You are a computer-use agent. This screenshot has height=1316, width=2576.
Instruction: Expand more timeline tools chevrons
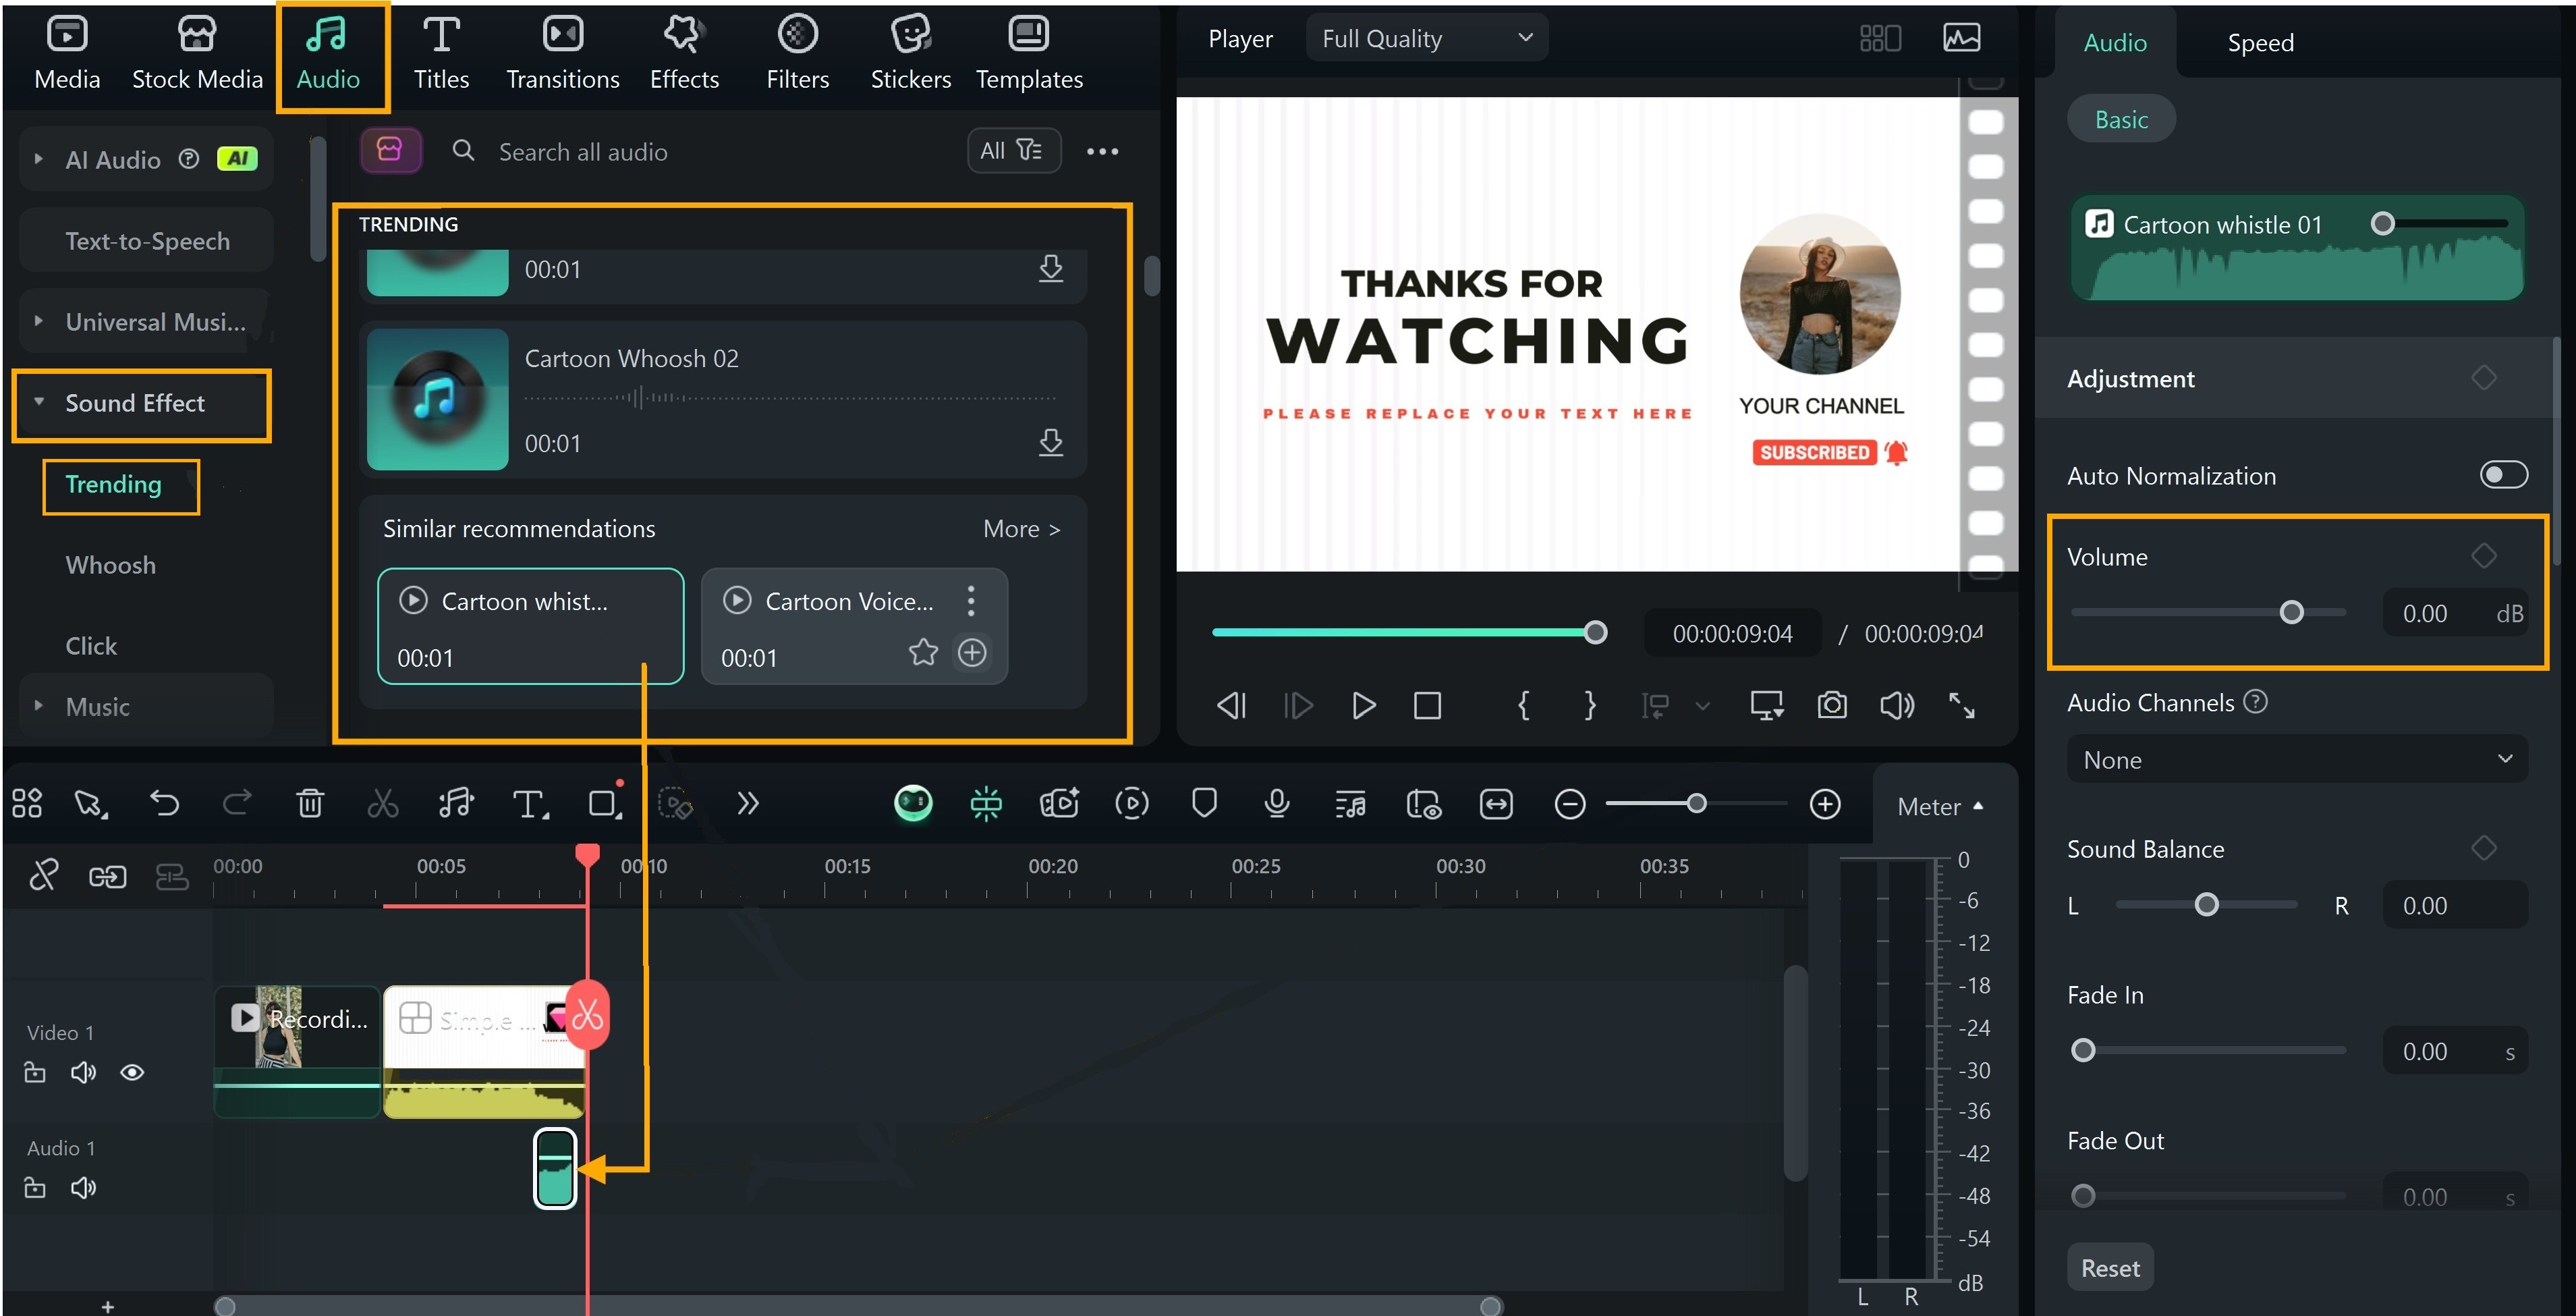pyautogui.click(x=748, y=803)
